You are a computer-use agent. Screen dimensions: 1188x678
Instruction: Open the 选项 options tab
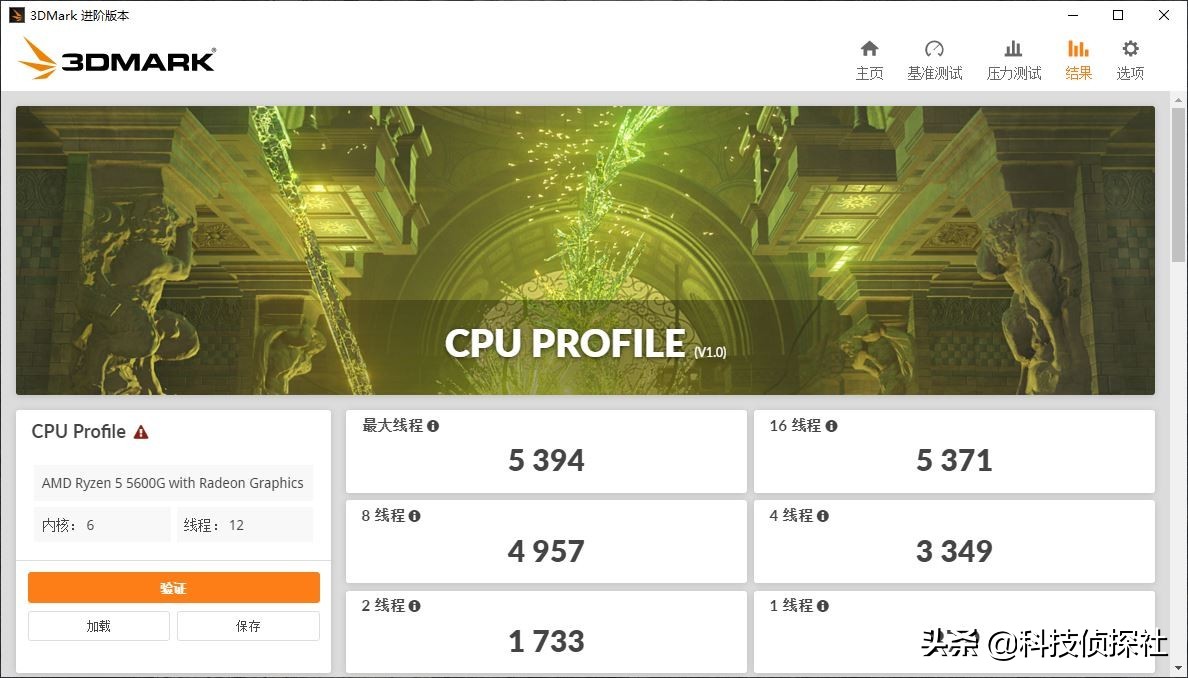click(1130, 58)
